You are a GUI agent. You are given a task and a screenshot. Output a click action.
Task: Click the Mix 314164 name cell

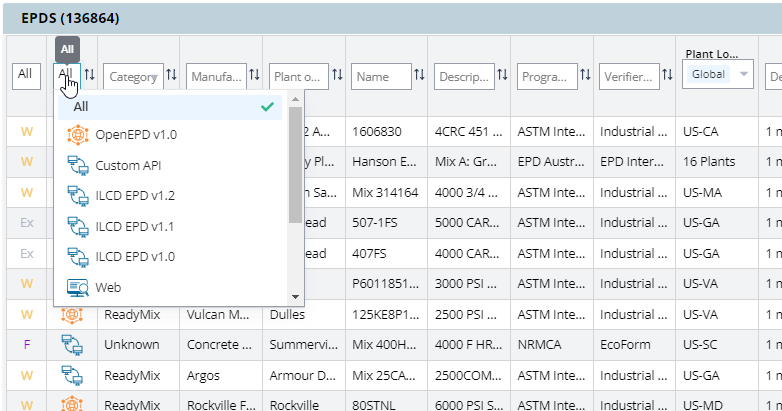(x=385, y=191)
